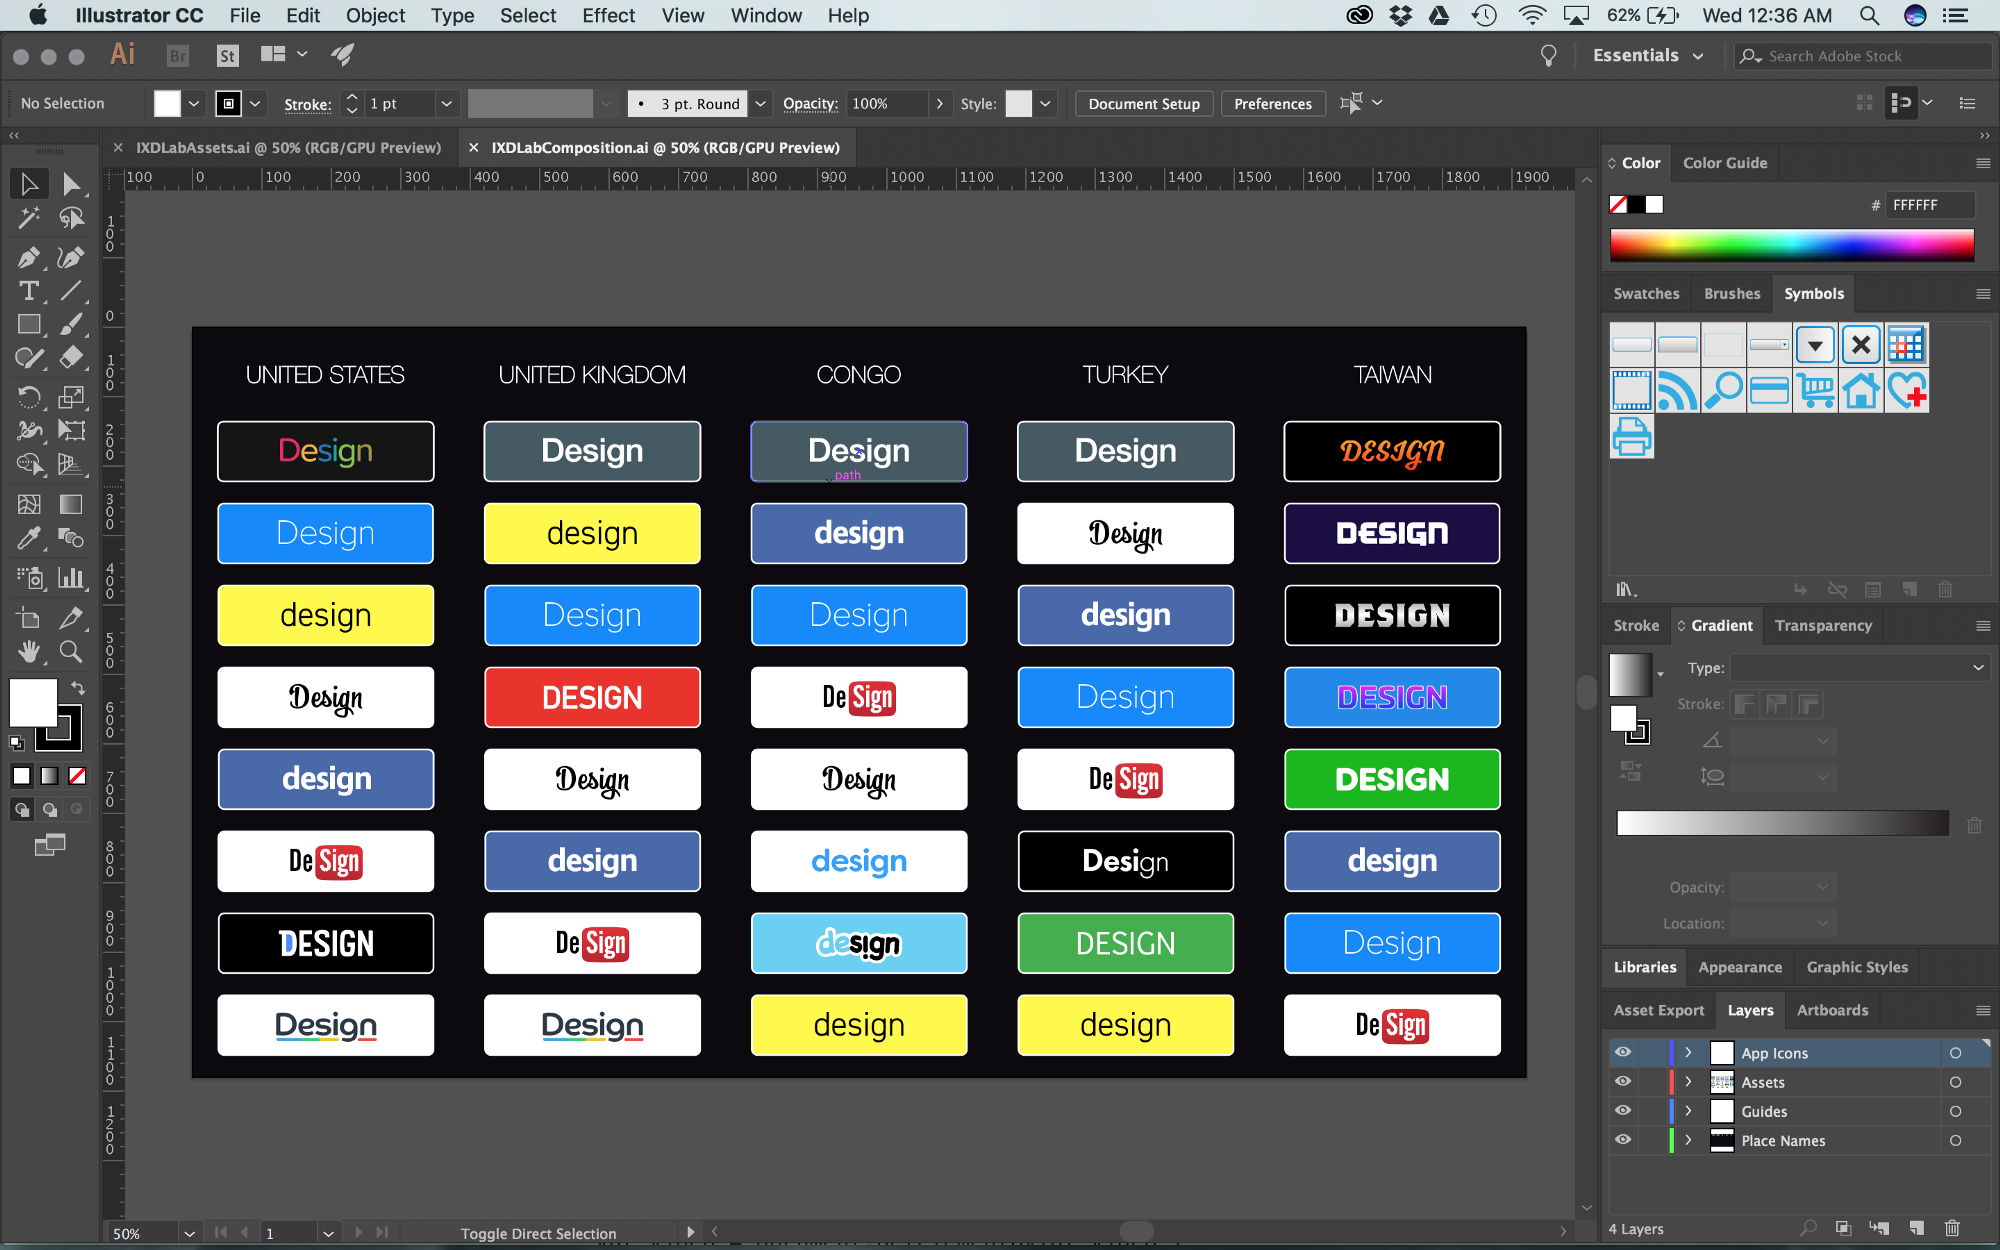Switch to the Swatches tab

[1646, 294]
